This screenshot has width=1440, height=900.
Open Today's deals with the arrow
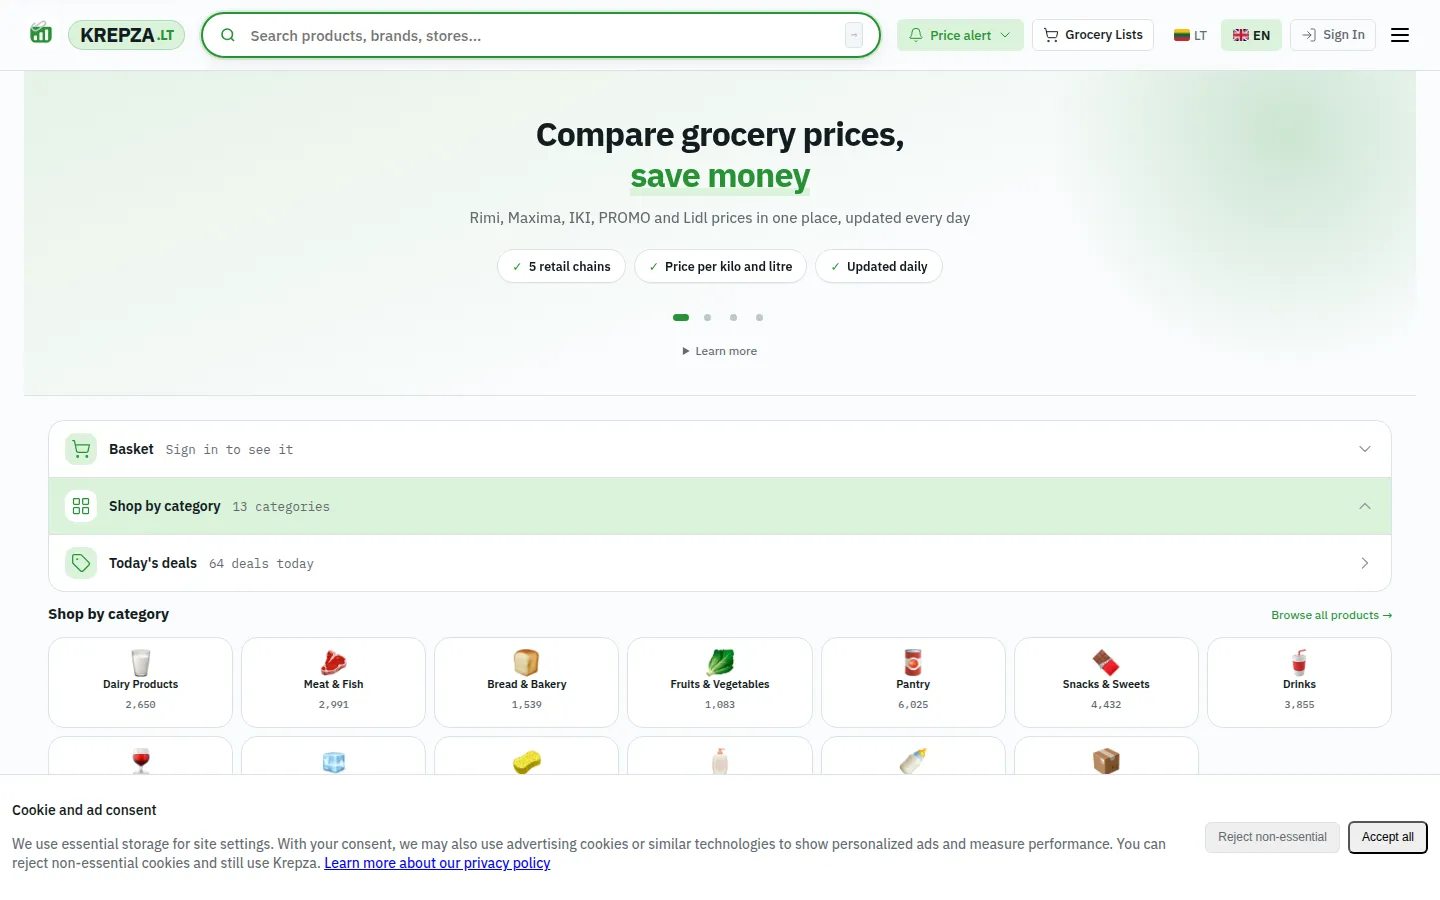(1365, 563)
